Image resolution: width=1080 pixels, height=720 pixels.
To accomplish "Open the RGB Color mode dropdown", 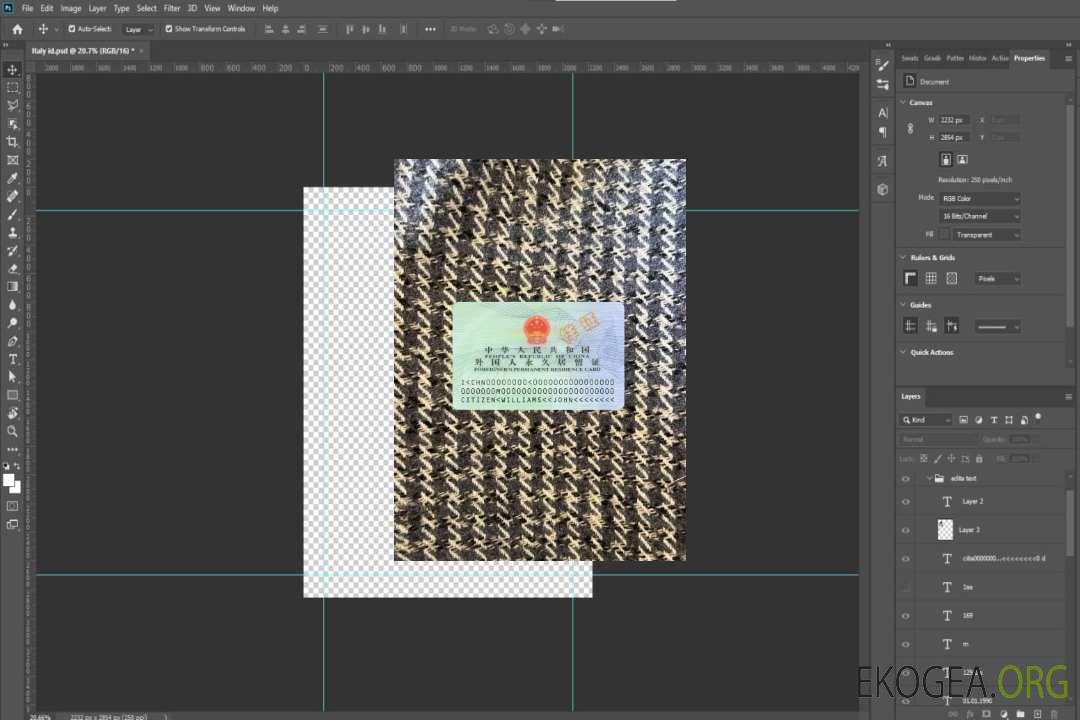I will (x=980, y=198).
